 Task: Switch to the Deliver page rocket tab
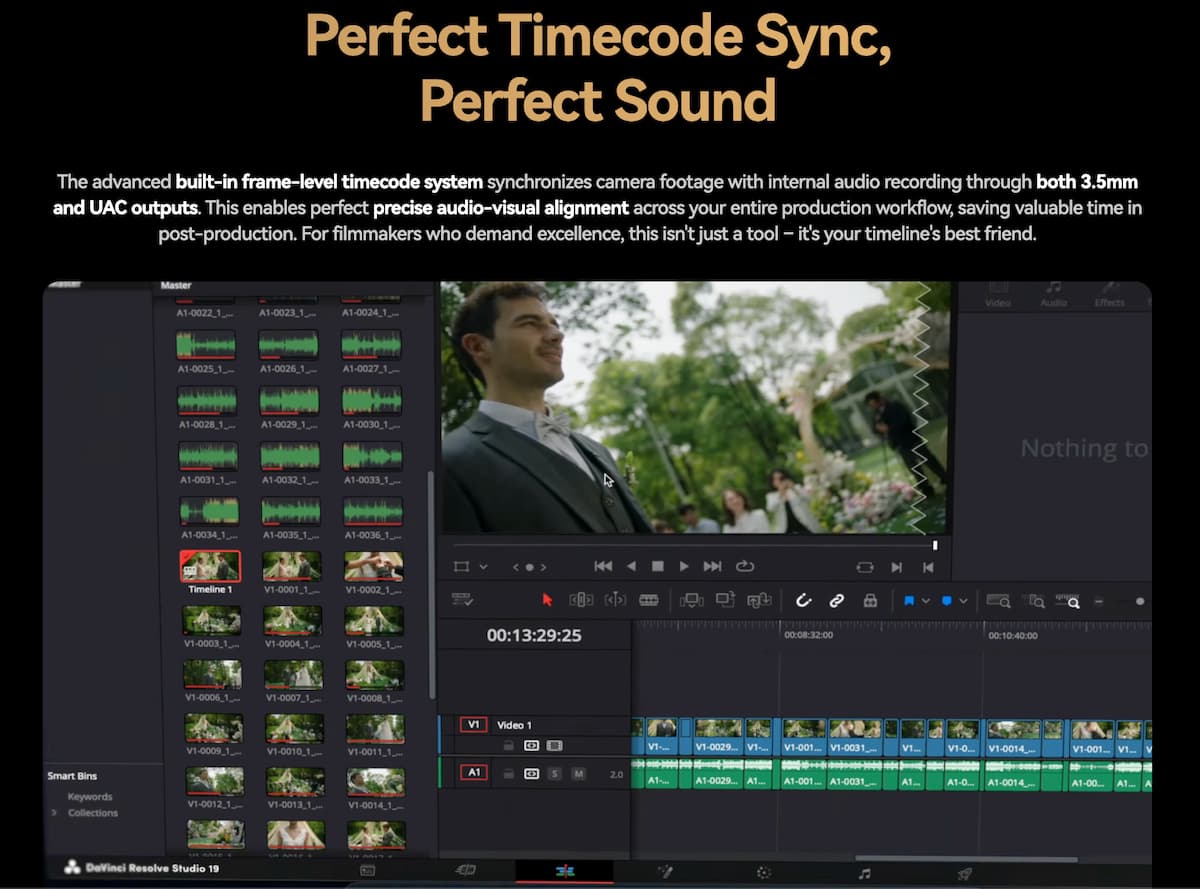964,872
